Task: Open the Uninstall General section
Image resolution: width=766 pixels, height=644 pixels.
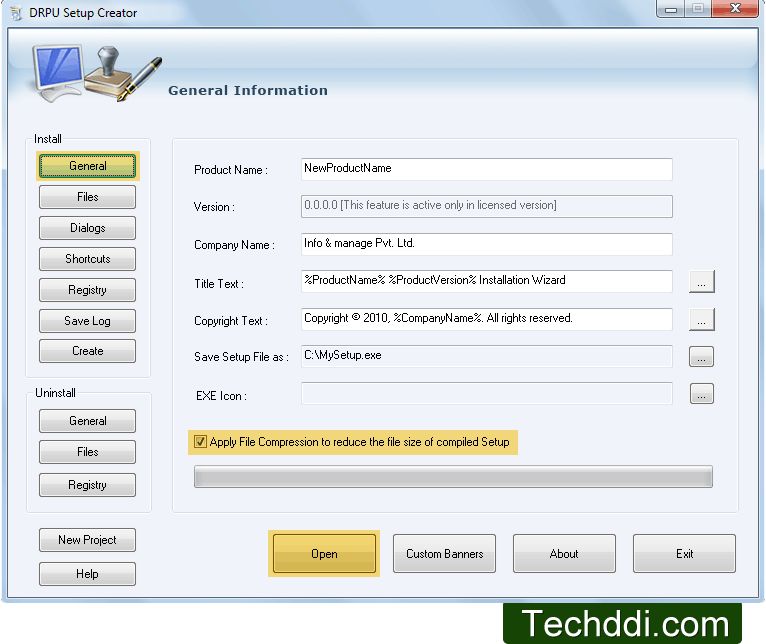Action: tap(87, 421)
